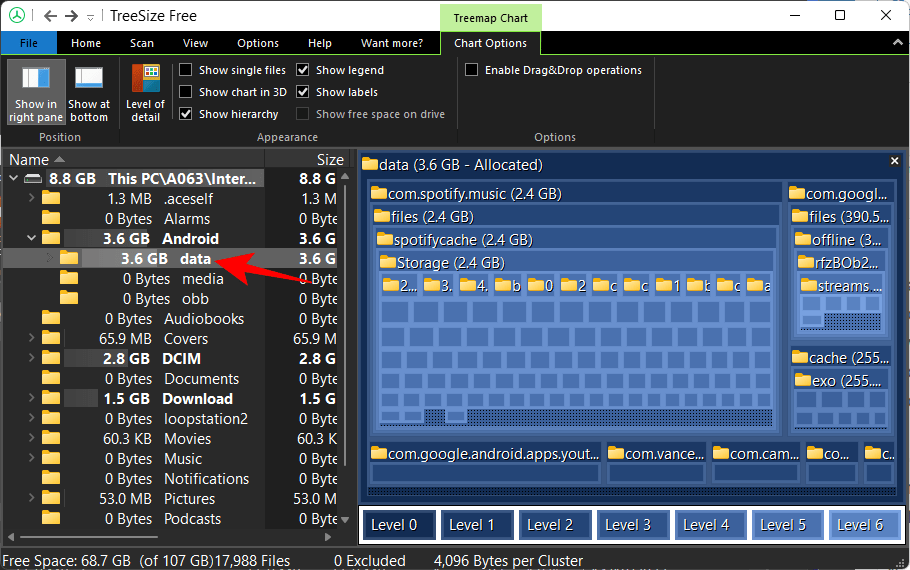Click the treemap title data folder icon
The image size is (910, 570).
tap(370, 164)
